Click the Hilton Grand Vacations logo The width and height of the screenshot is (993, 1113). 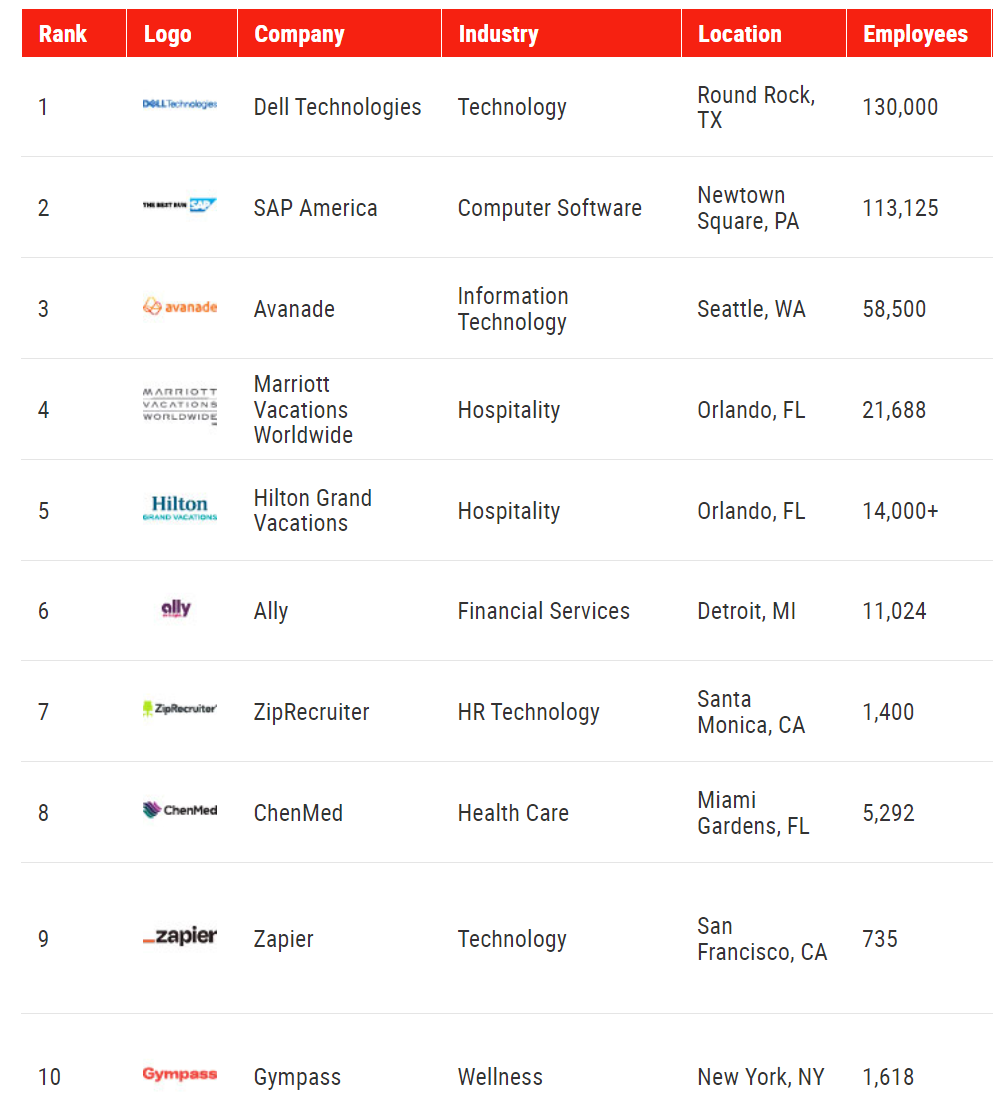pyautogui.click(x=180, y=509)
